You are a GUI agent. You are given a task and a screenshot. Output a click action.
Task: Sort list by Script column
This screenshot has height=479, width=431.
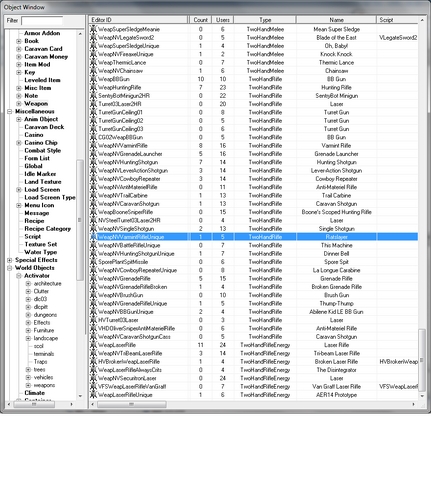click(x=397, y=20)
